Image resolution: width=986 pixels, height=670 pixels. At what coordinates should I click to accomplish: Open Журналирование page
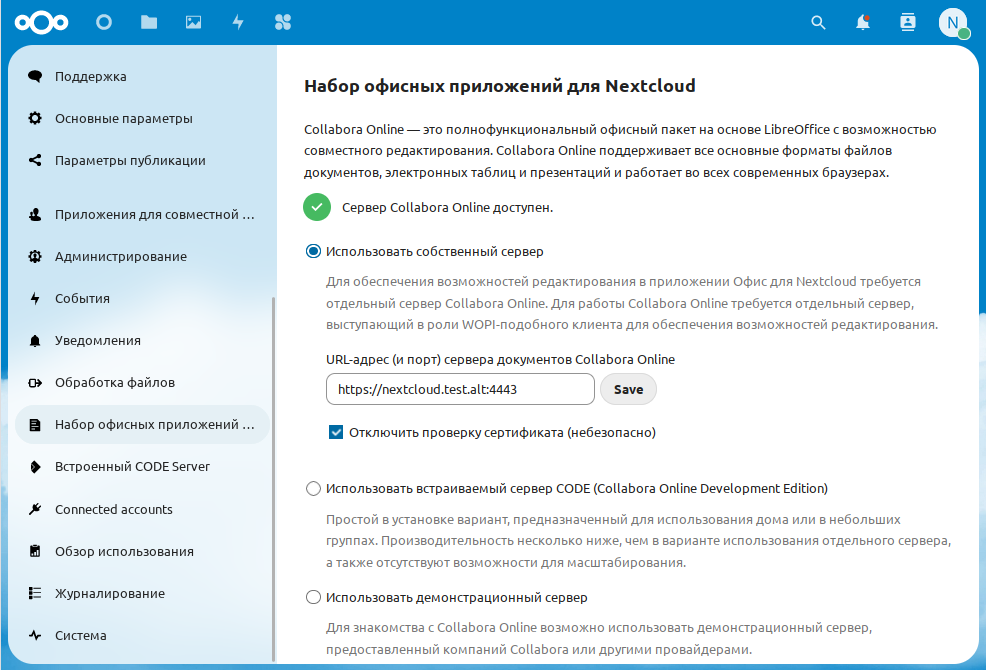[x=142, y=593]
